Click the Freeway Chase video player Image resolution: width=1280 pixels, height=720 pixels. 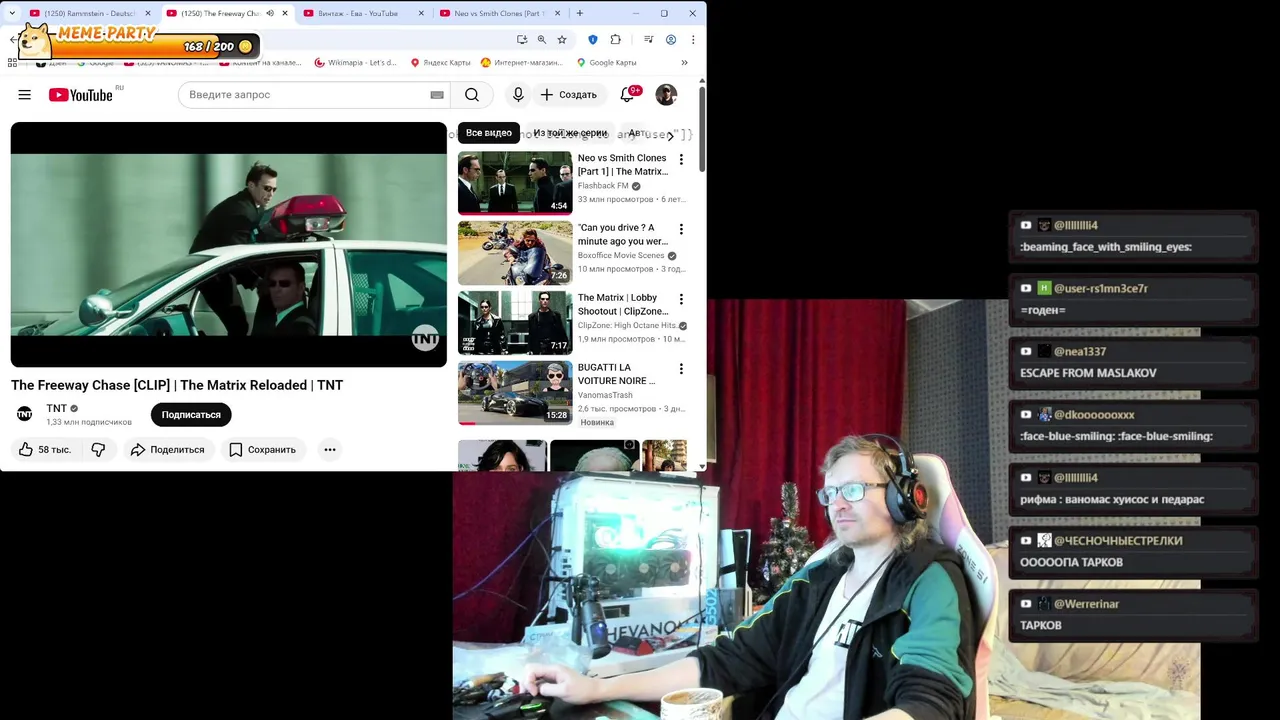229,245
